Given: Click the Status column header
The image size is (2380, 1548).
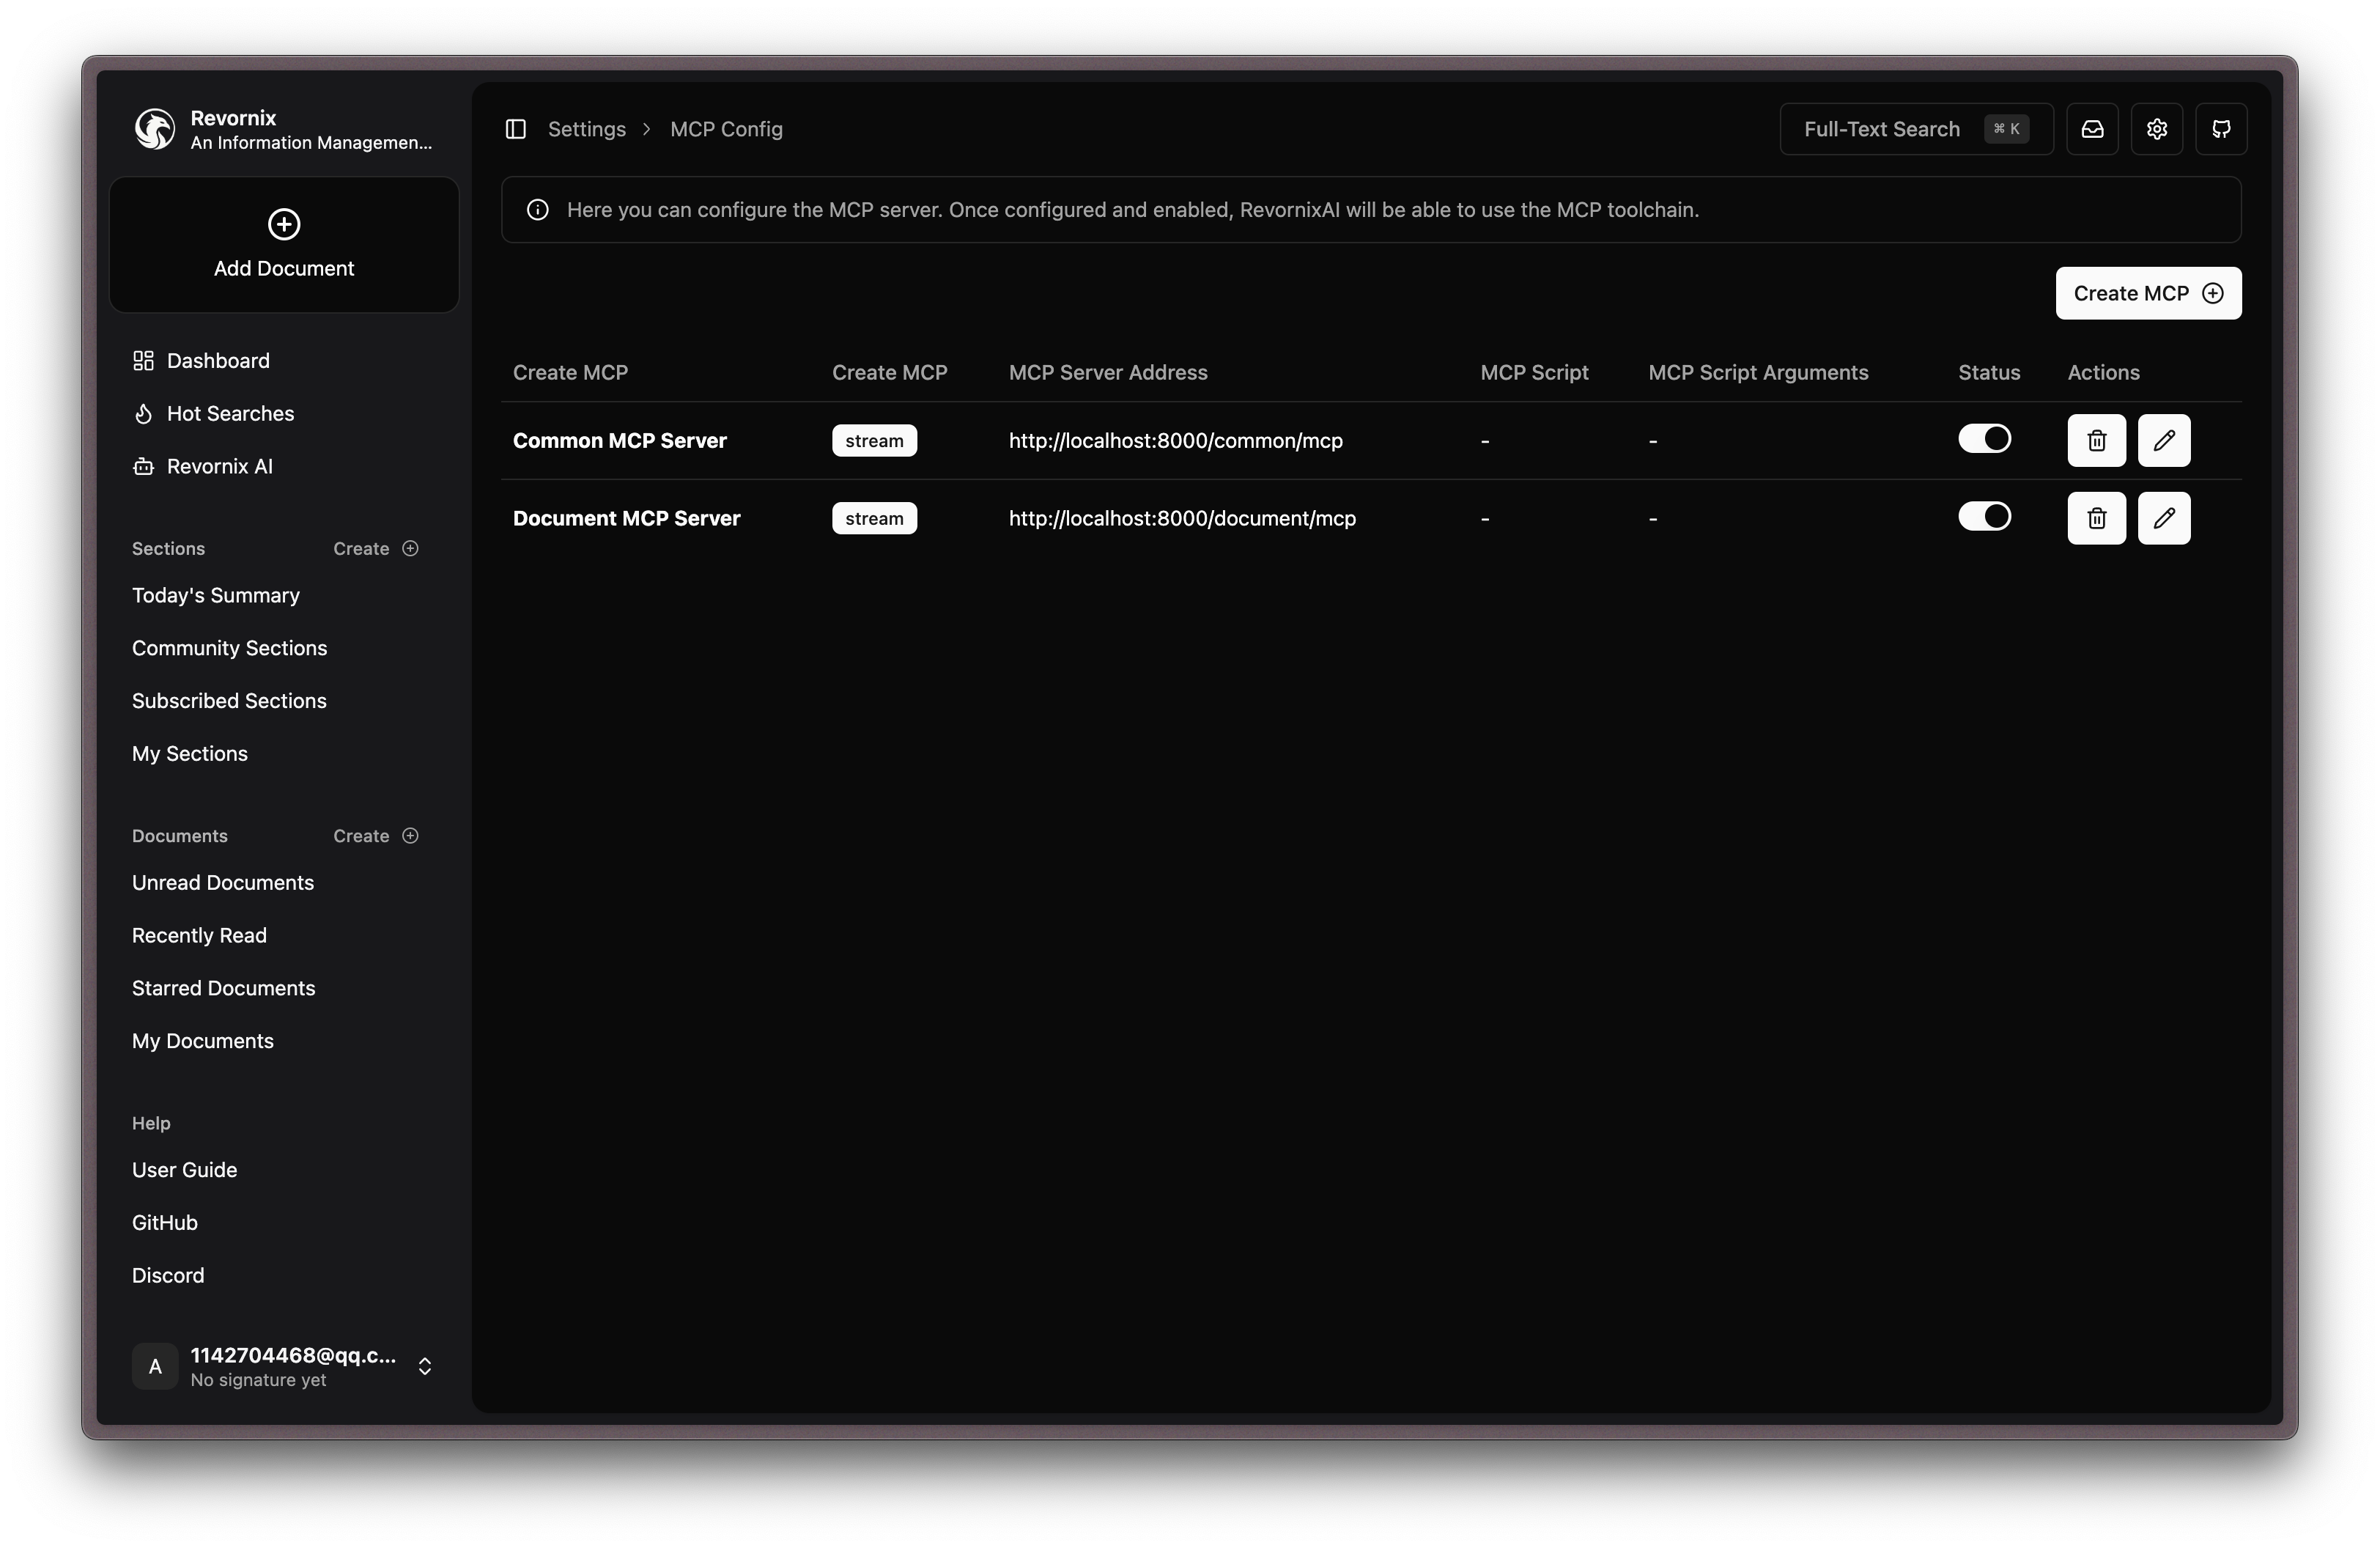Looking at the screenshot, I should click(x=1989, y=373).
